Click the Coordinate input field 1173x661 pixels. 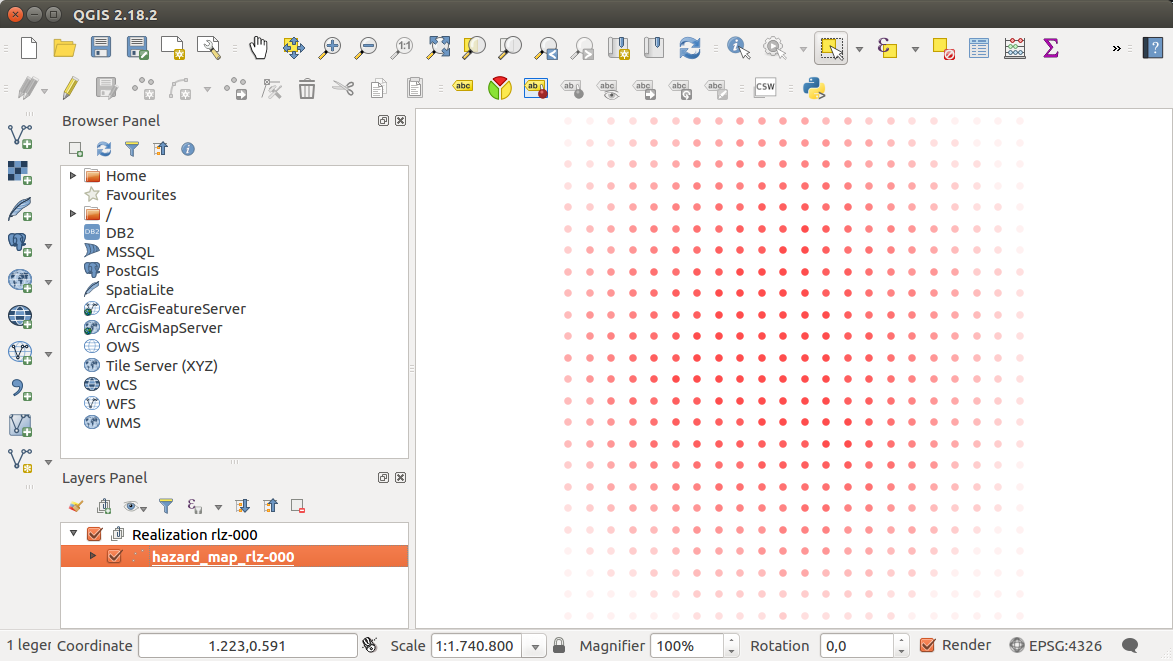tap(247, 646)
